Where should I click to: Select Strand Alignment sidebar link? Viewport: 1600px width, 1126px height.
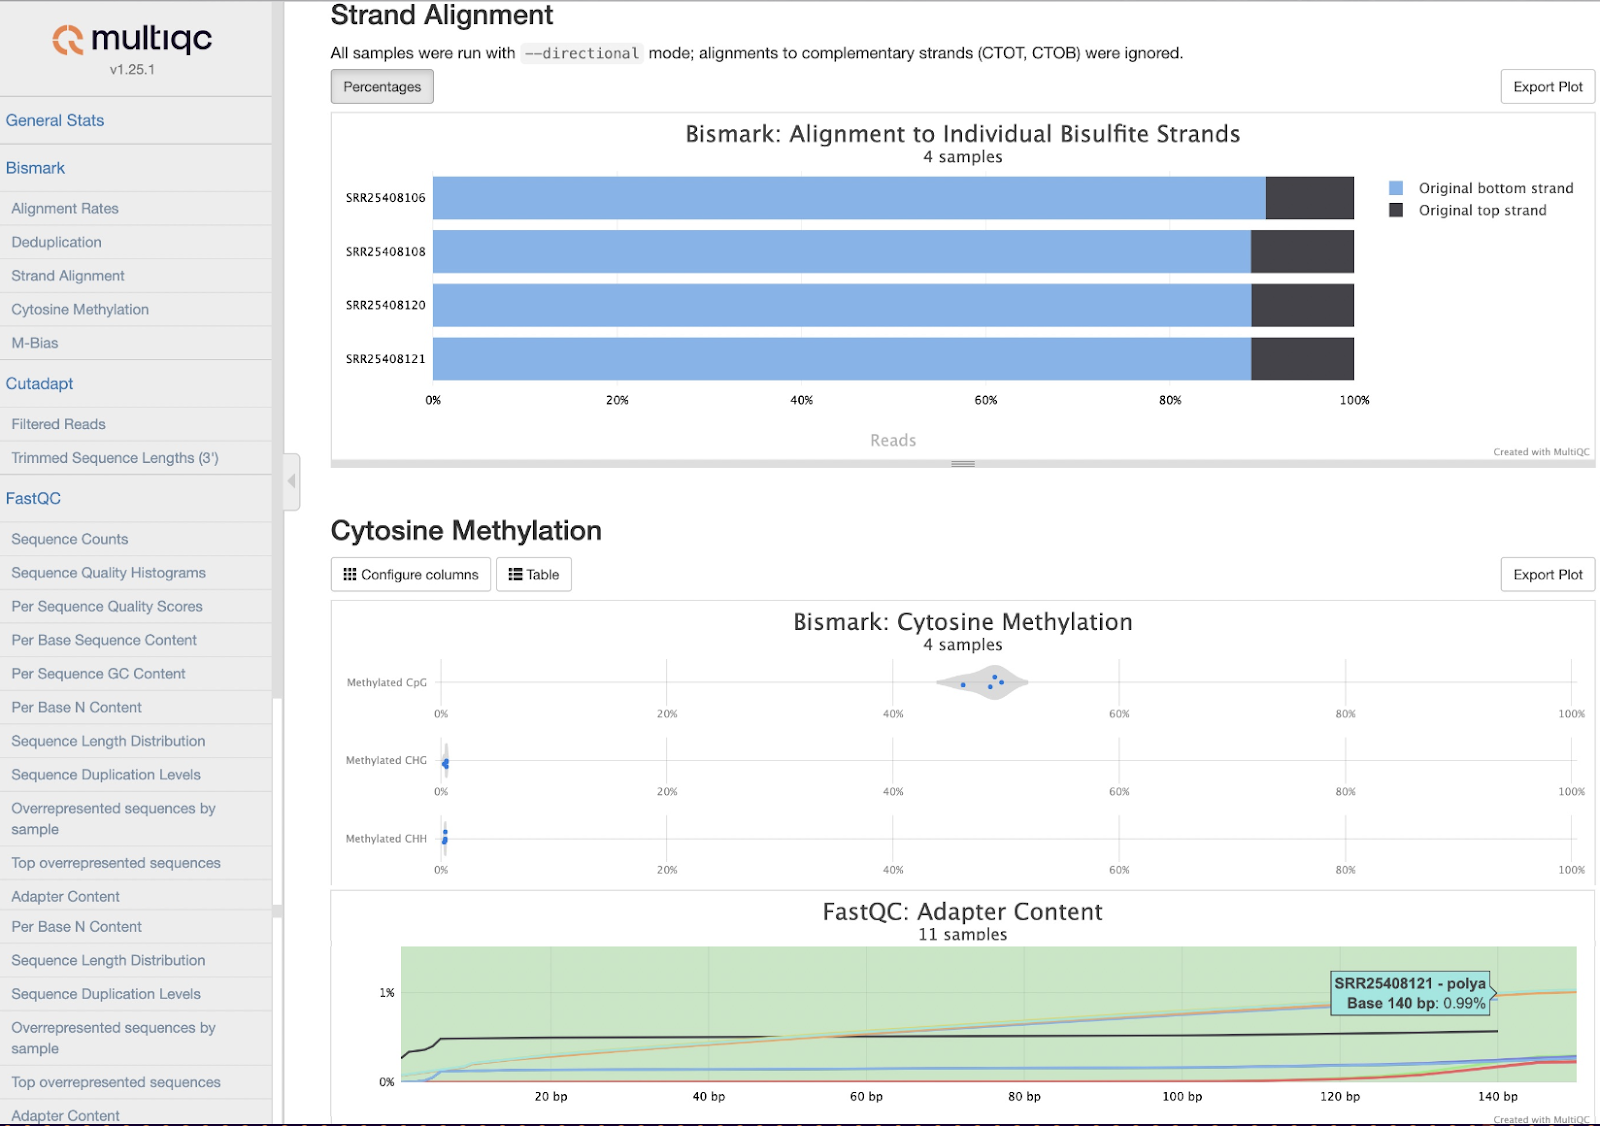tap(68, 276)
